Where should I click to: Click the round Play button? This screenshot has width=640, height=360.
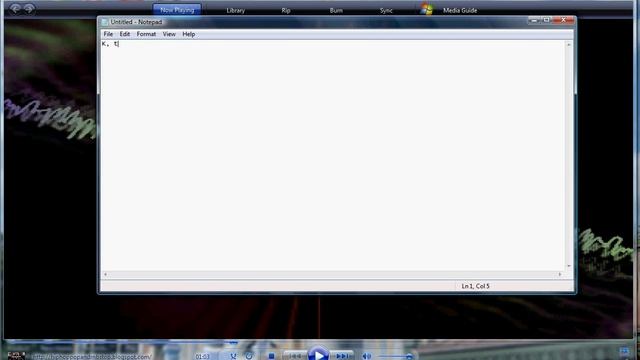318,354
